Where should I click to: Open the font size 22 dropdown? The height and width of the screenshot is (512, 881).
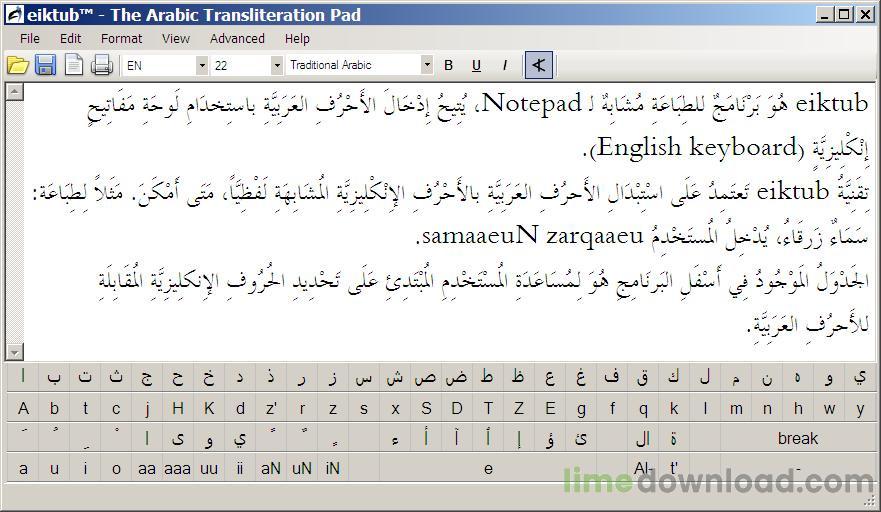point(276,65)
